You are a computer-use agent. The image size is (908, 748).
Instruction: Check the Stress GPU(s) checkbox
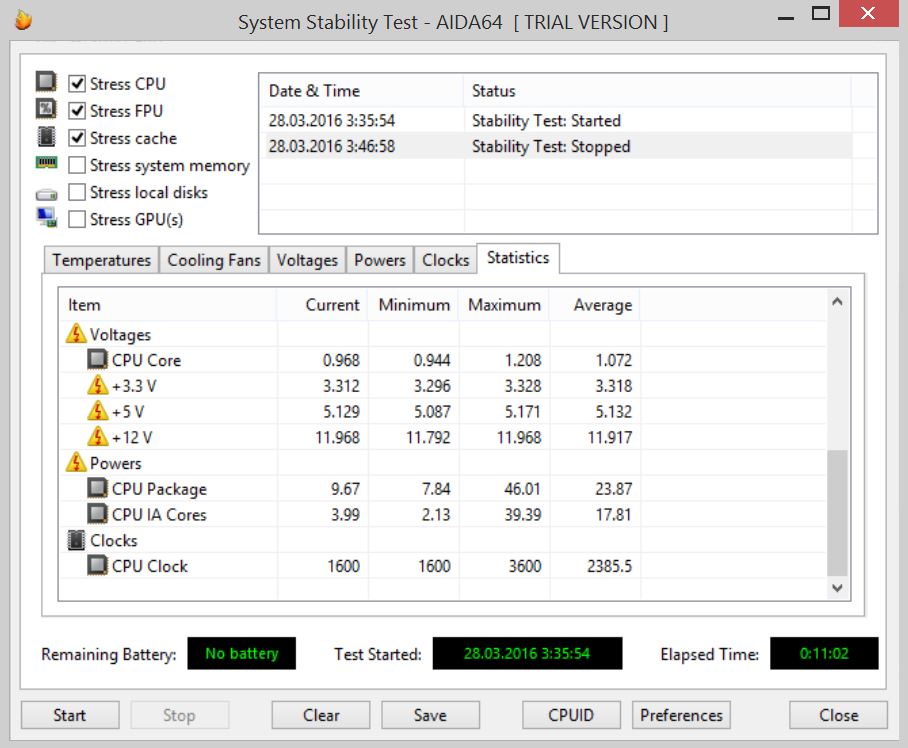(77, 219)
